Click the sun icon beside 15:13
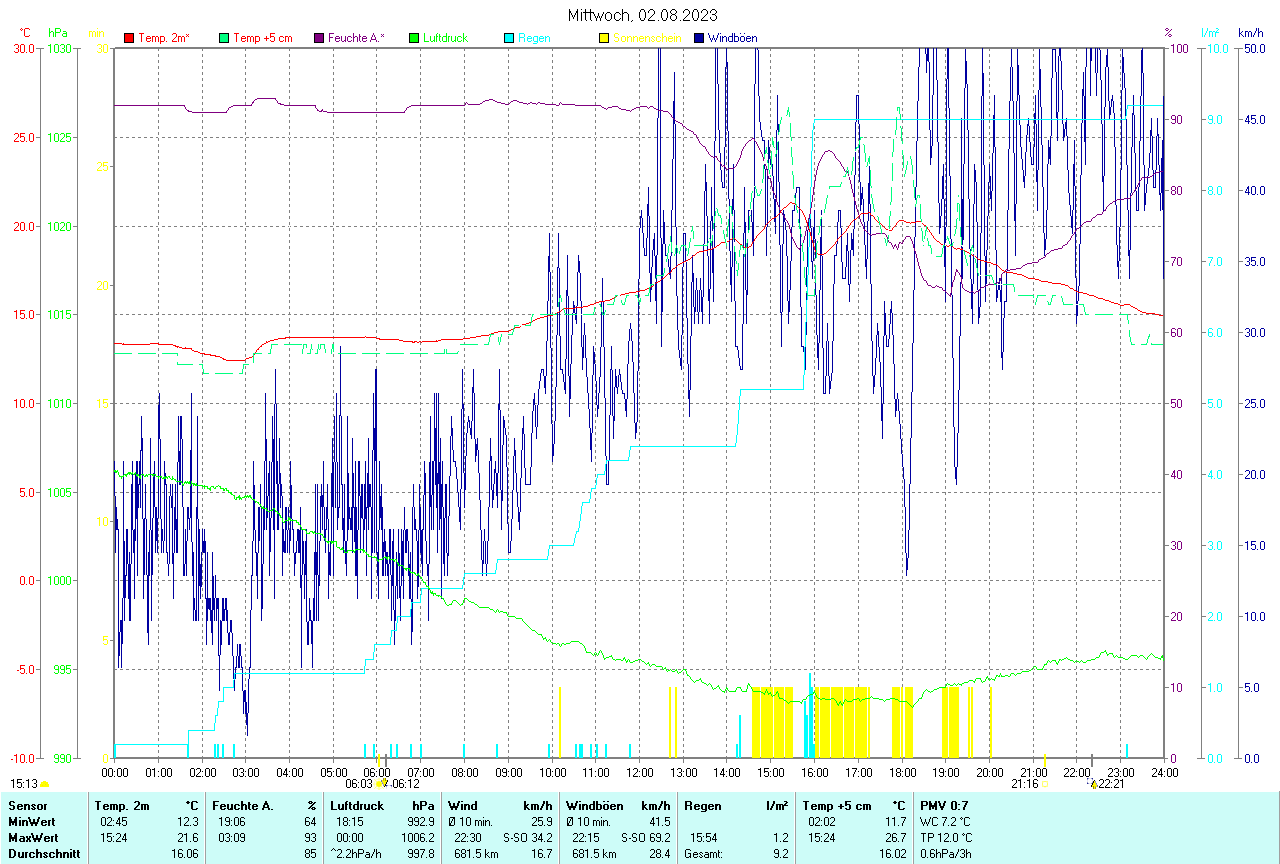Screen dimensions: 1280x864 point(45,785)
